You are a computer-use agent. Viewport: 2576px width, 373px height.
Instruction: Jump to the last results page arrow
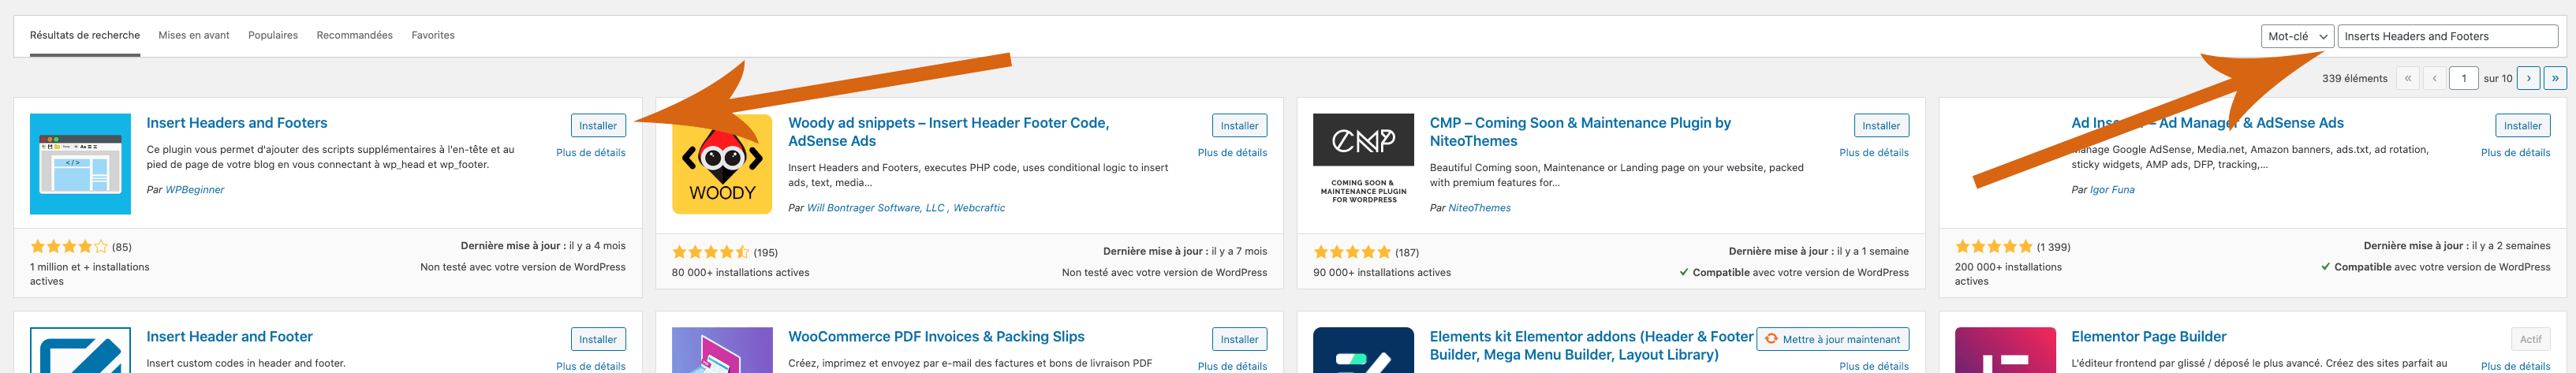point(2555,78)
